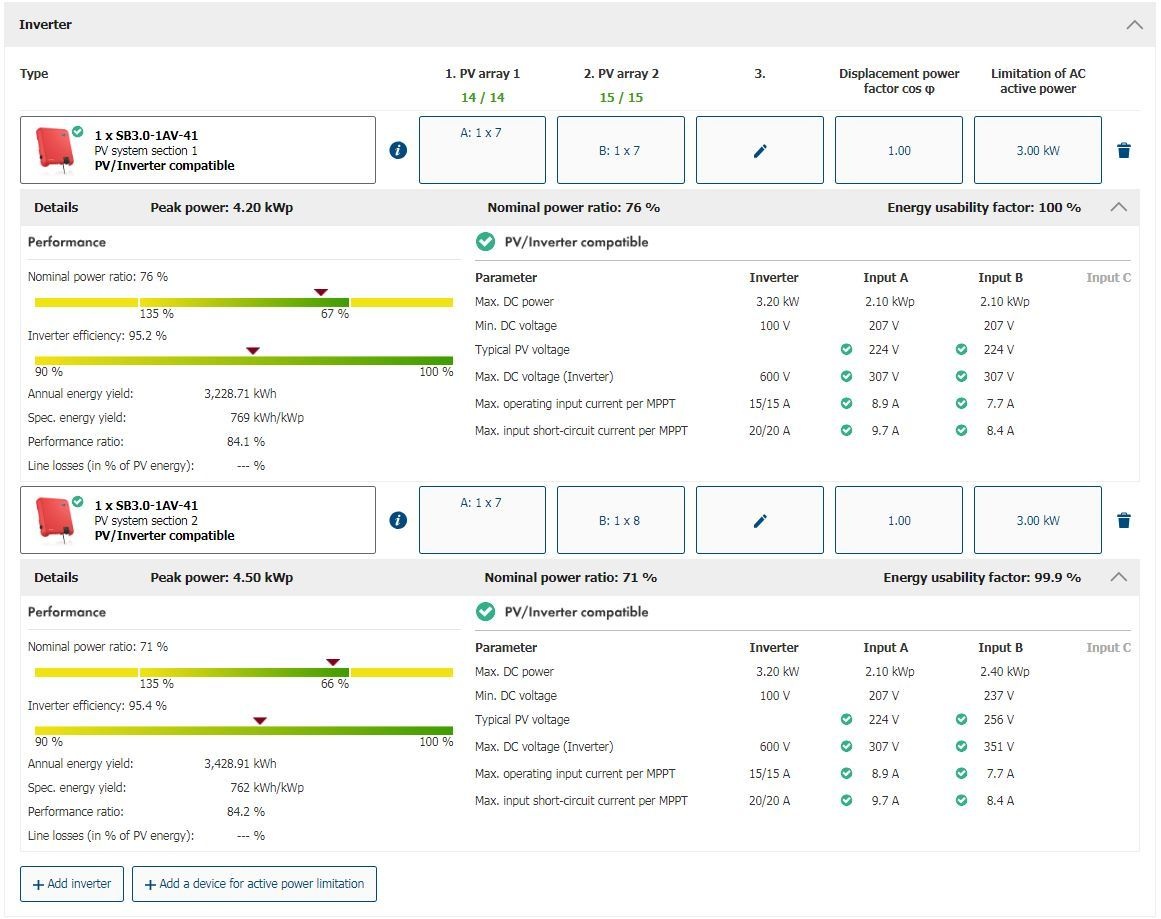1161x919 pixels.
Task: Click inverter efficiency marker at 95.4 %
Action: pyautogui.click(x=260, y=720)
